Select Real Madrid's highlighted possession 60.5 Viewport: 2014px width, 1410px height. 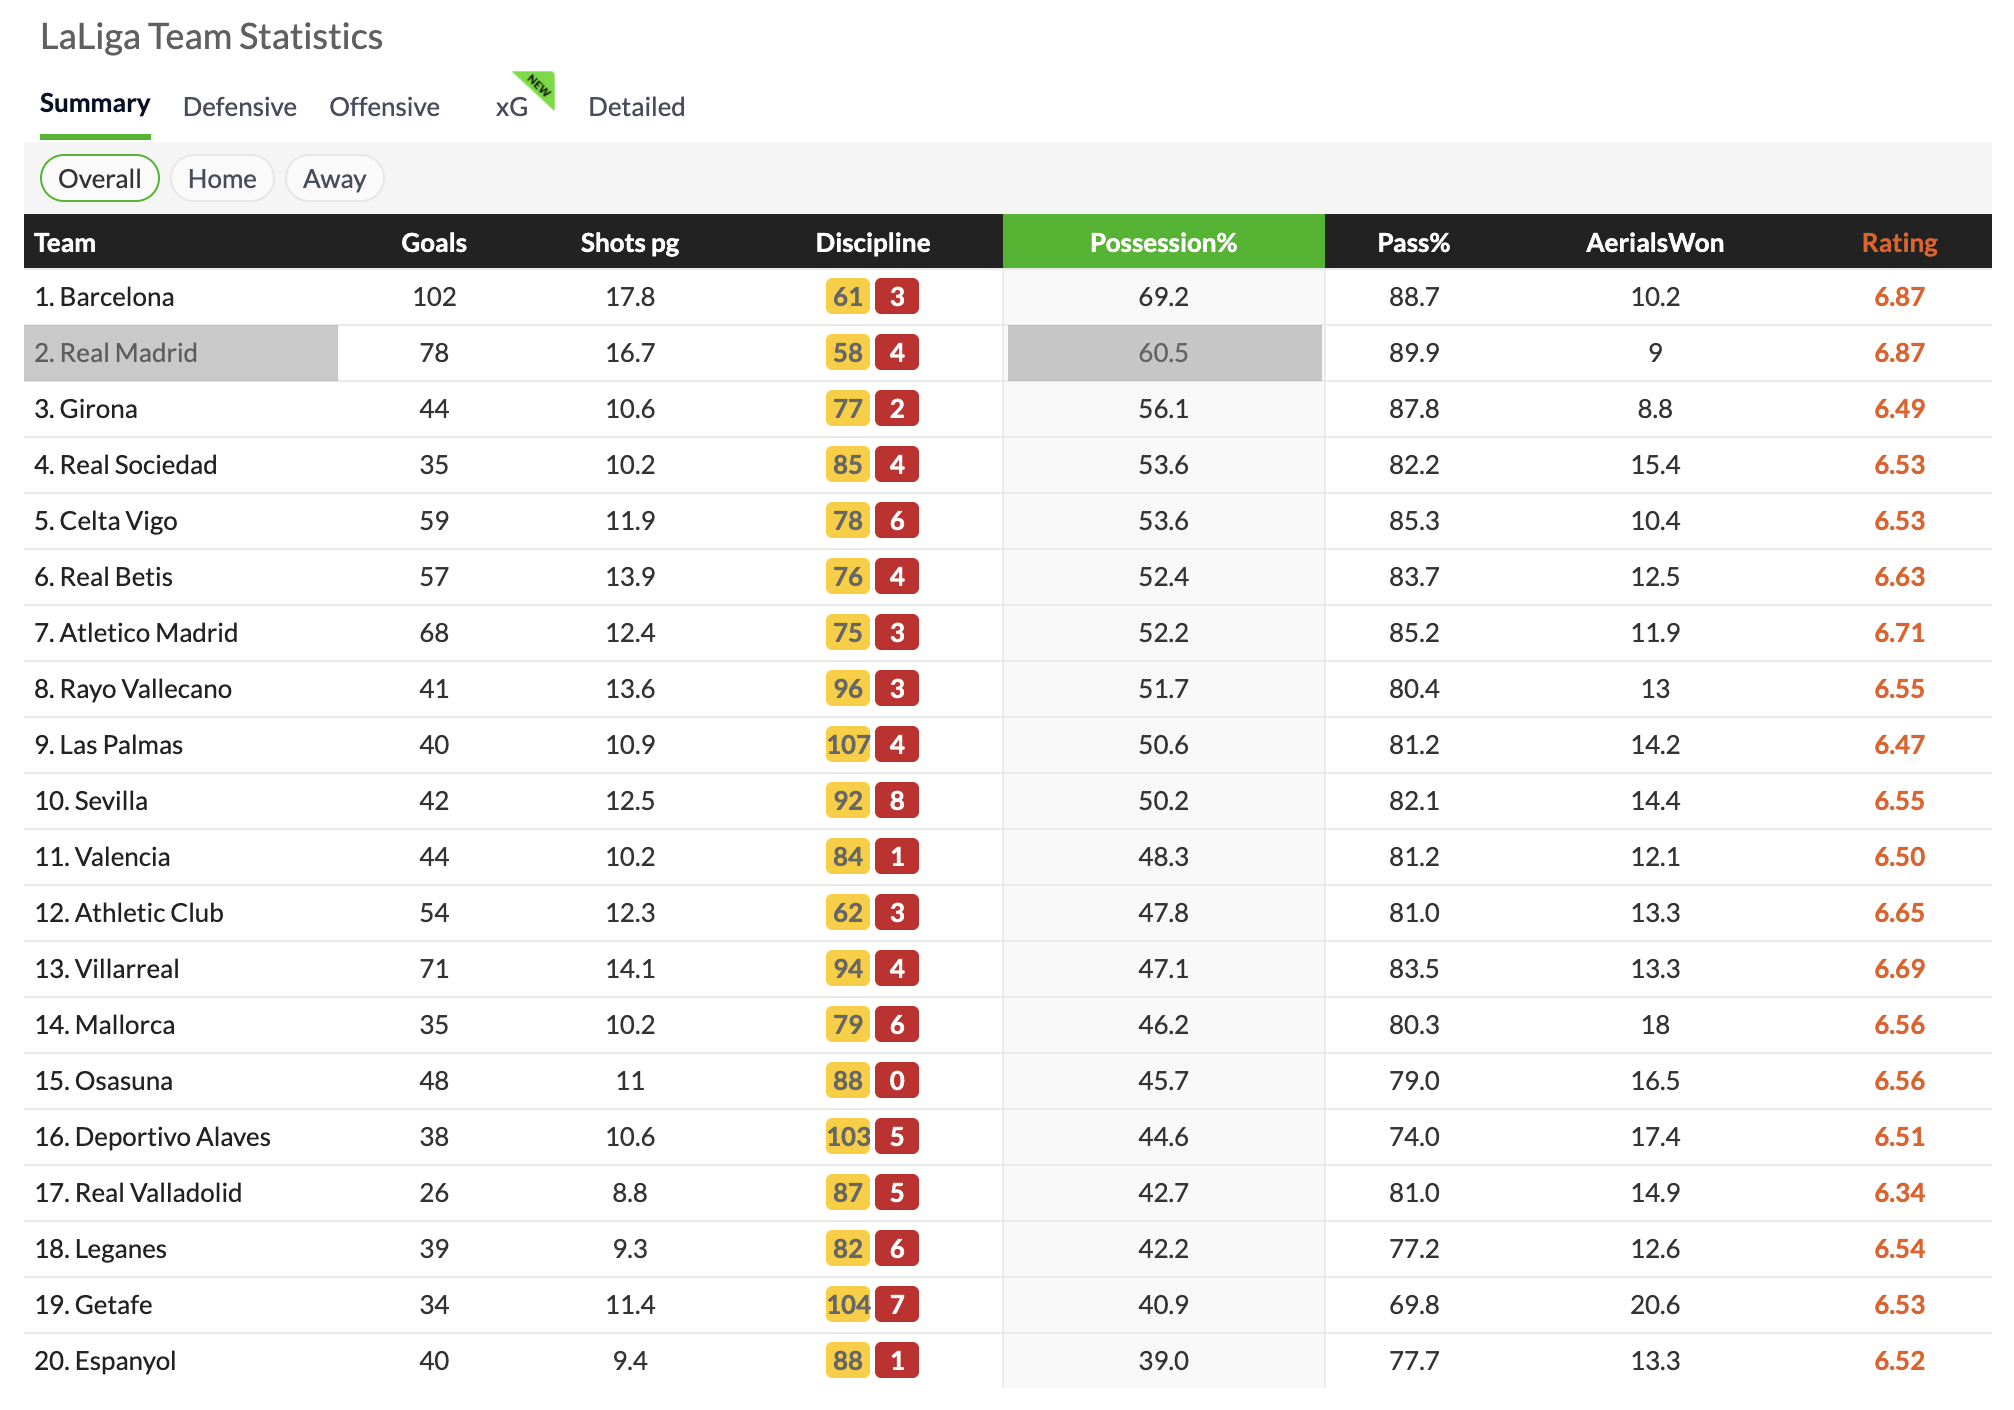[x=1164, y=353]
